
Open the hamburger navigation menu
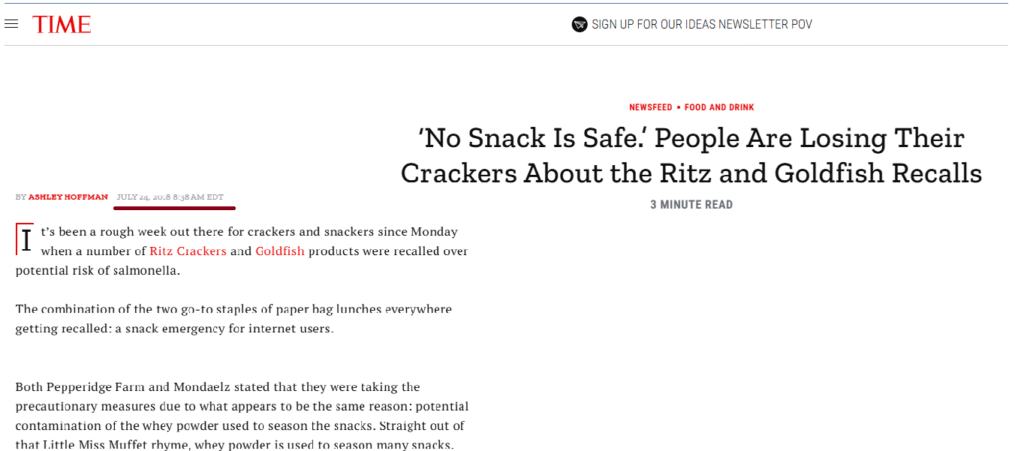(12, 24)
